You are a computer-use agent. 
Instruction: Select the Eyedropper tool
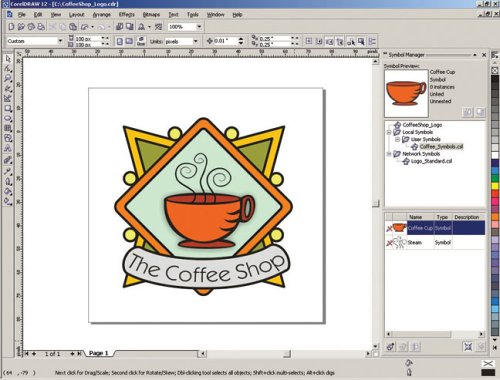8,171
